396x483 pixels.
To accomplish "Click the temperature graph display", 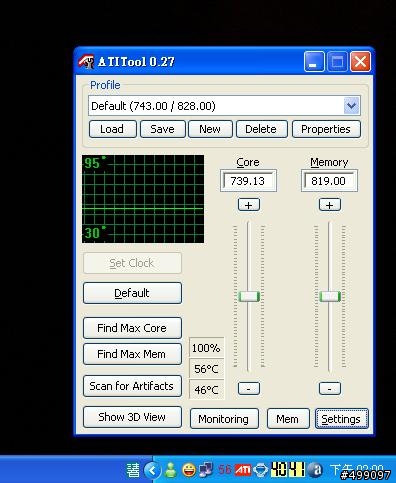I will 143,199.
